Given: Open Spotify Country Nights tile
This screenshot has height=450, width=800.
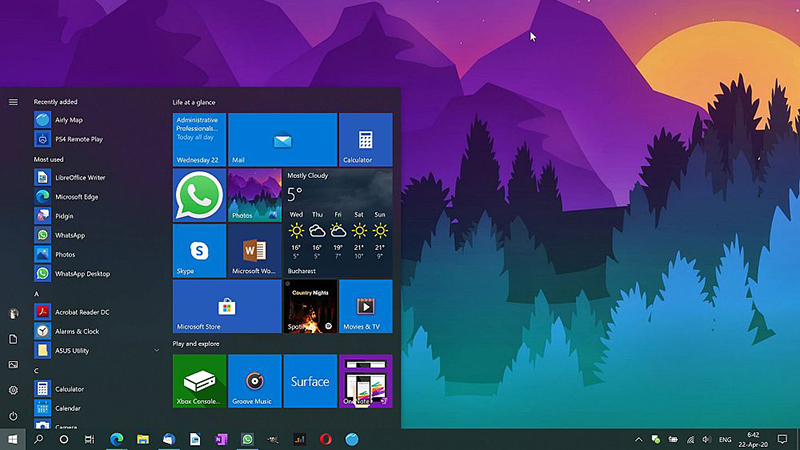Looking at the screenshot, I should [x=310, y=307].
